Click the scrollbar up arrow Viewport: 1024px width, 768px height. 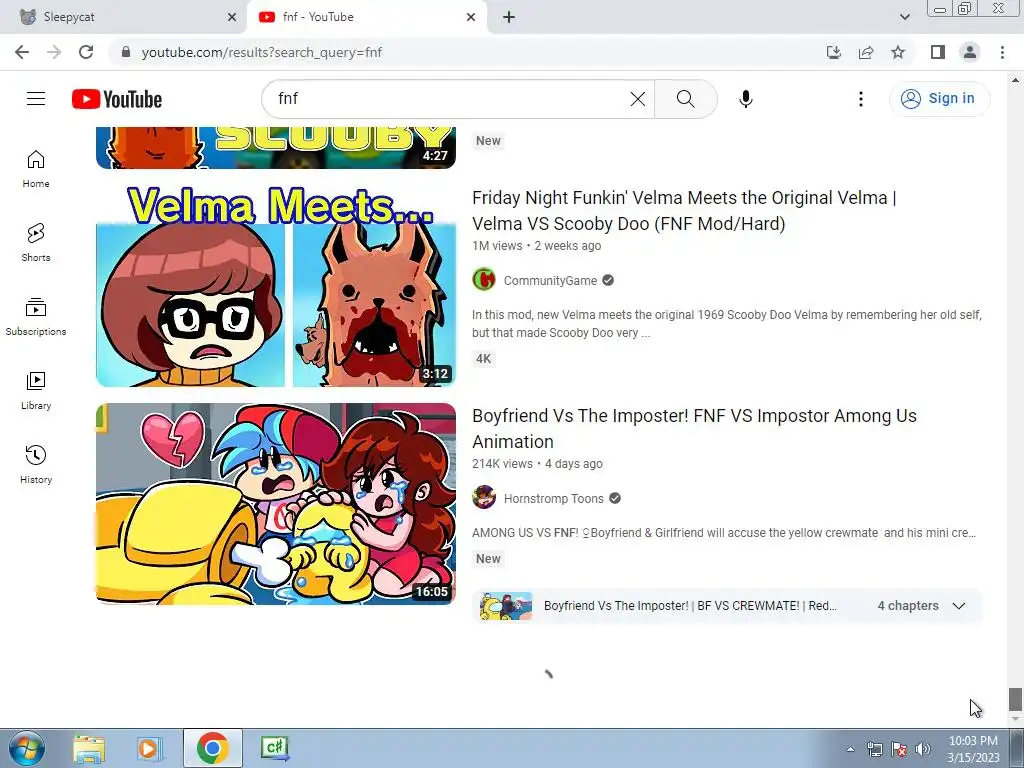click(1015, 80)
